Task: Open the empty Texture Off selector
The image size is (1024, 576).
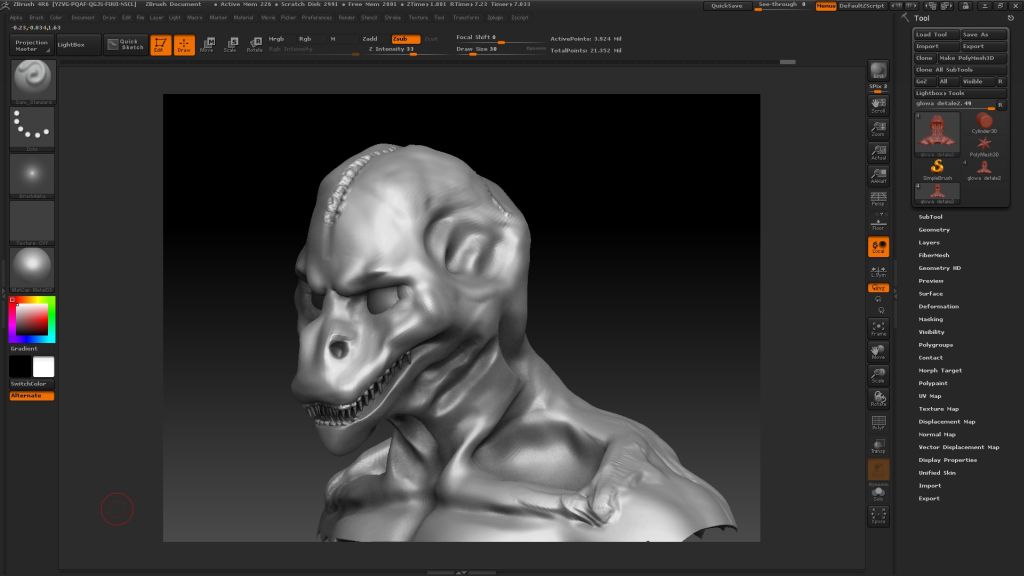Action: click(32, 222)
